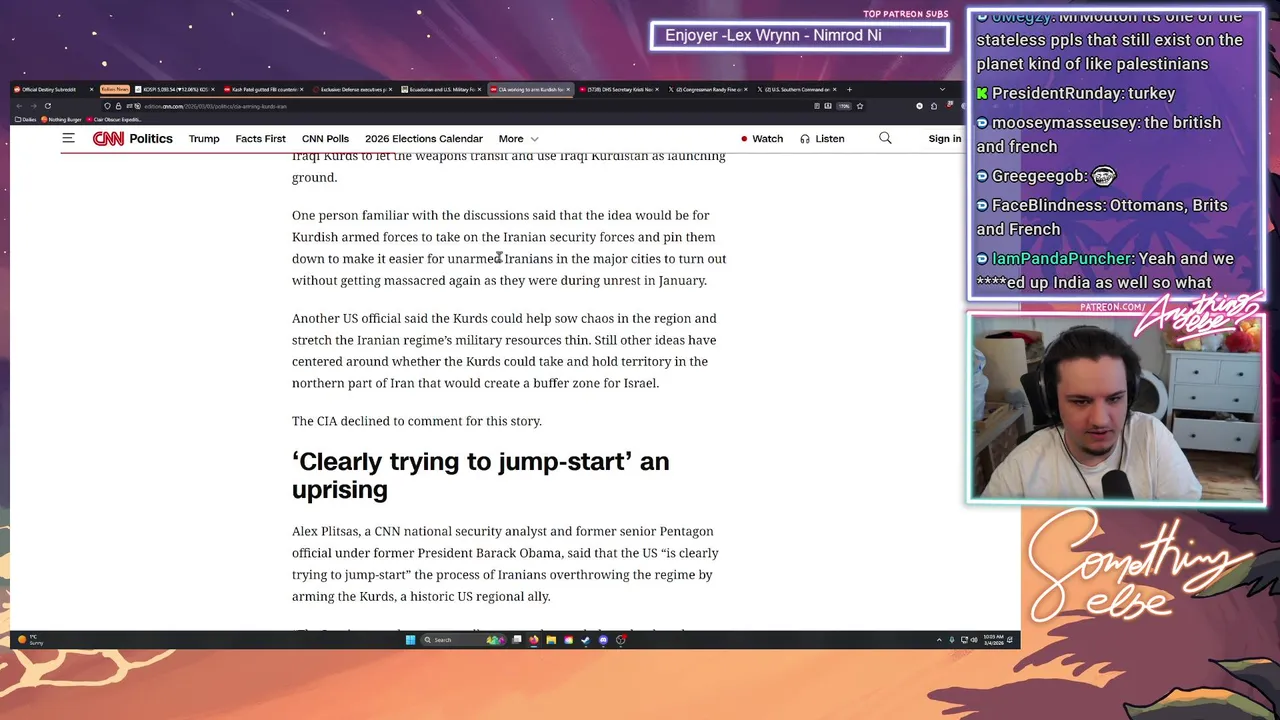Go back in browser history
Image resolution: width=1280 pixels, height=720 pixels.
[x=17, y=106]
